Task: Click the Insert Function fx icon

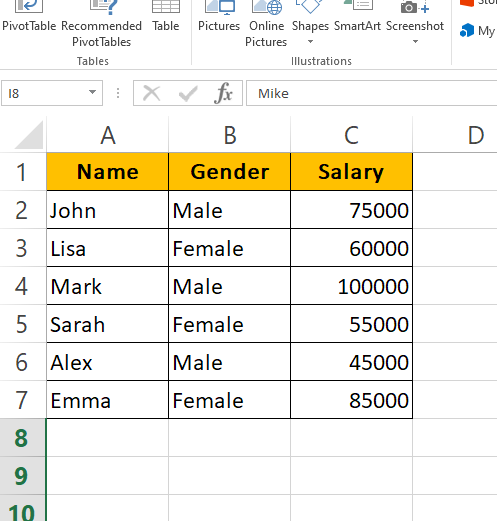Action: (223, 93)
